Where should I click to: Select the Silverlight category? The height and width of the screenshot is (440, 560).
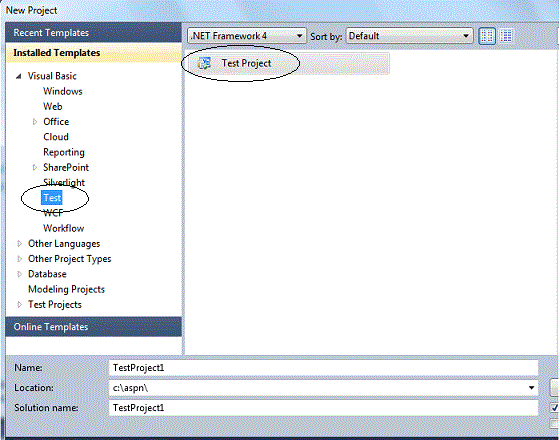(x=64, y=182)
